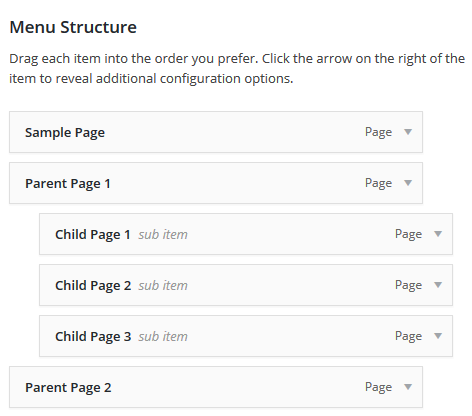Select the Child Page 2 title

tap(93, 286)
